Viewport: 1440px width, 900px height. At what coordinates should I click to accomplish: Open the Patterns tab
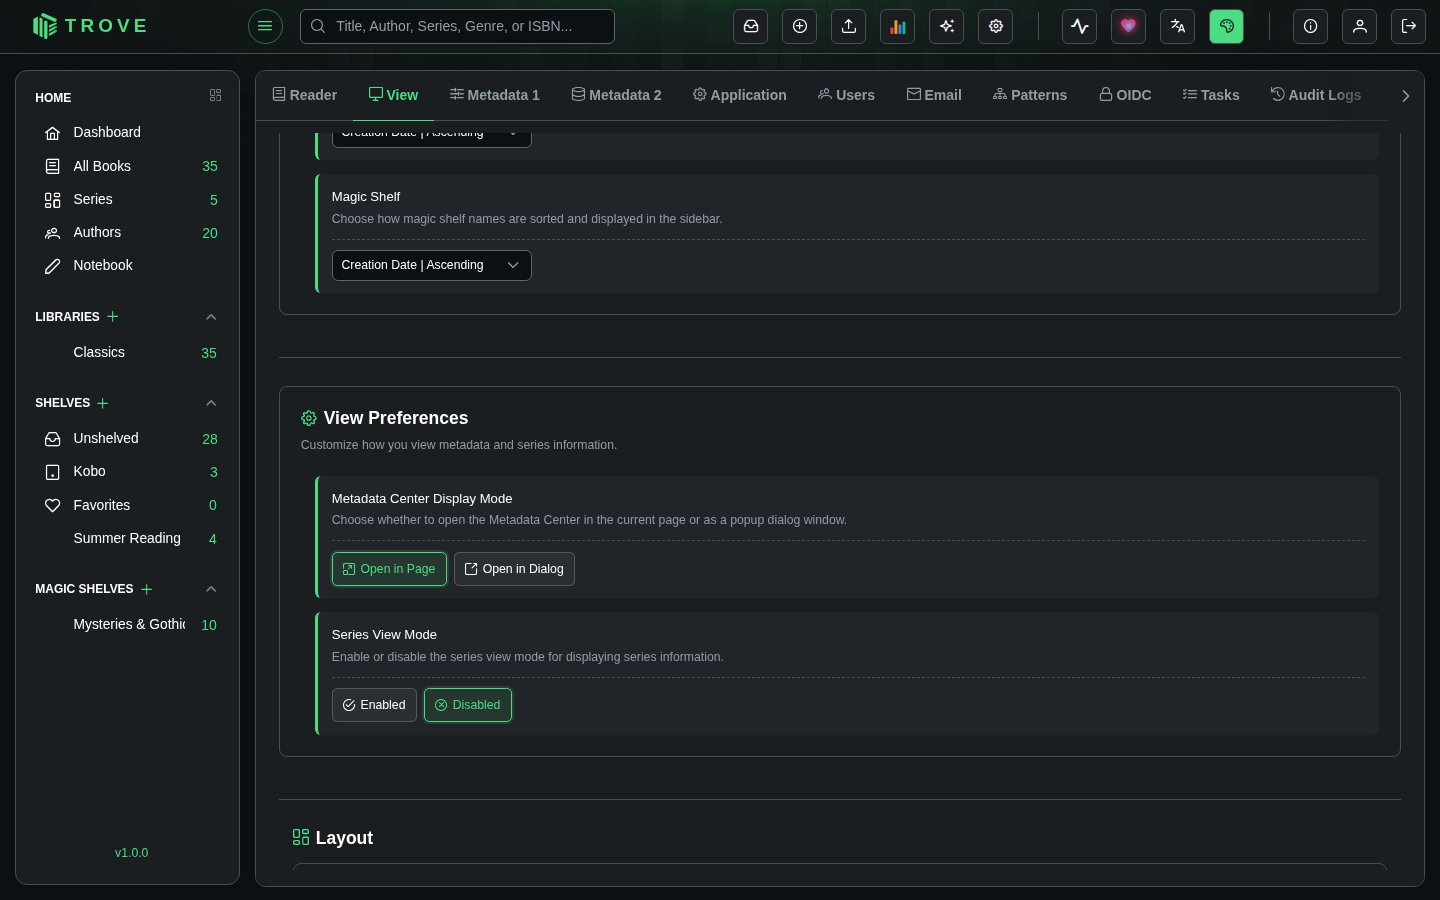pyautogui.click(x=1030, y=95)
